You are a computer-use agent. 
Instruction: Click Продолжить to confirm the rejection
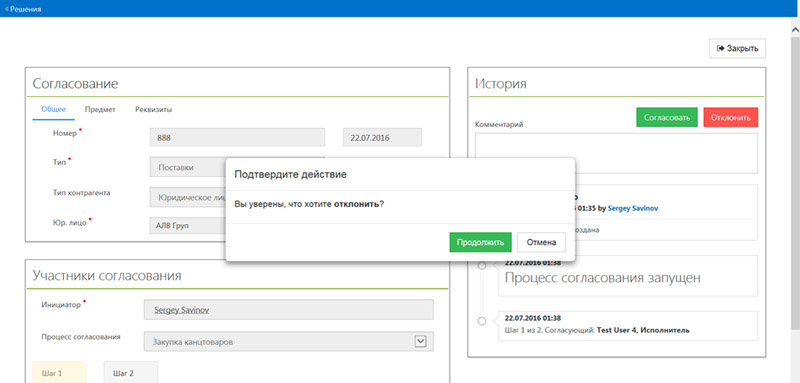pos(480,242)
